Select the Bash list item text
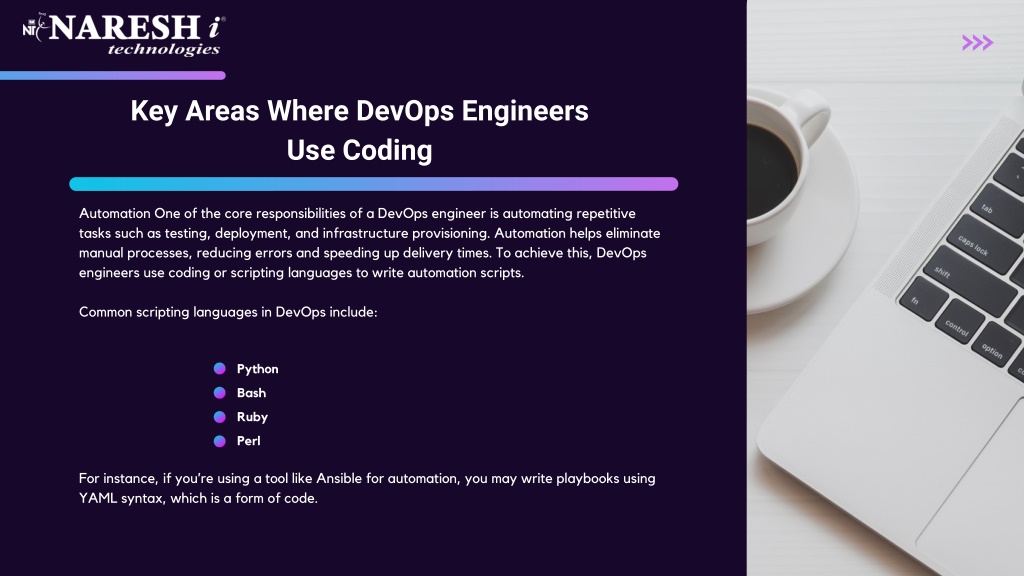The width and height of the screenshot is (1024, 576). point(251,393)
